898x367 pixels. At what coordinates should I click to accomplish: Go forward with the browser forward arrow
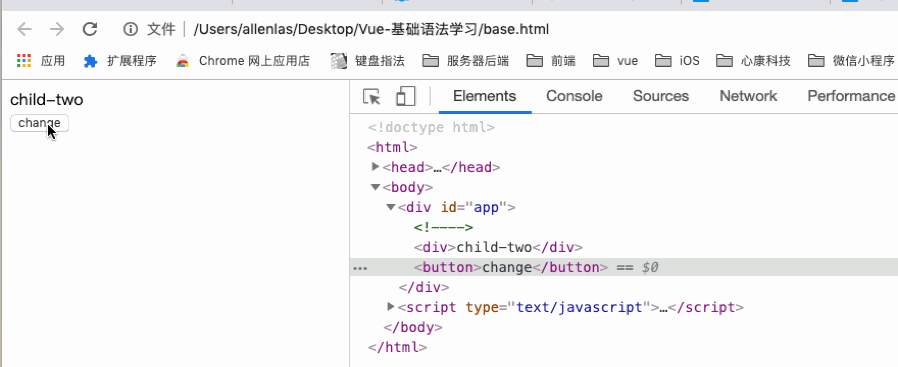click(57, 29)
